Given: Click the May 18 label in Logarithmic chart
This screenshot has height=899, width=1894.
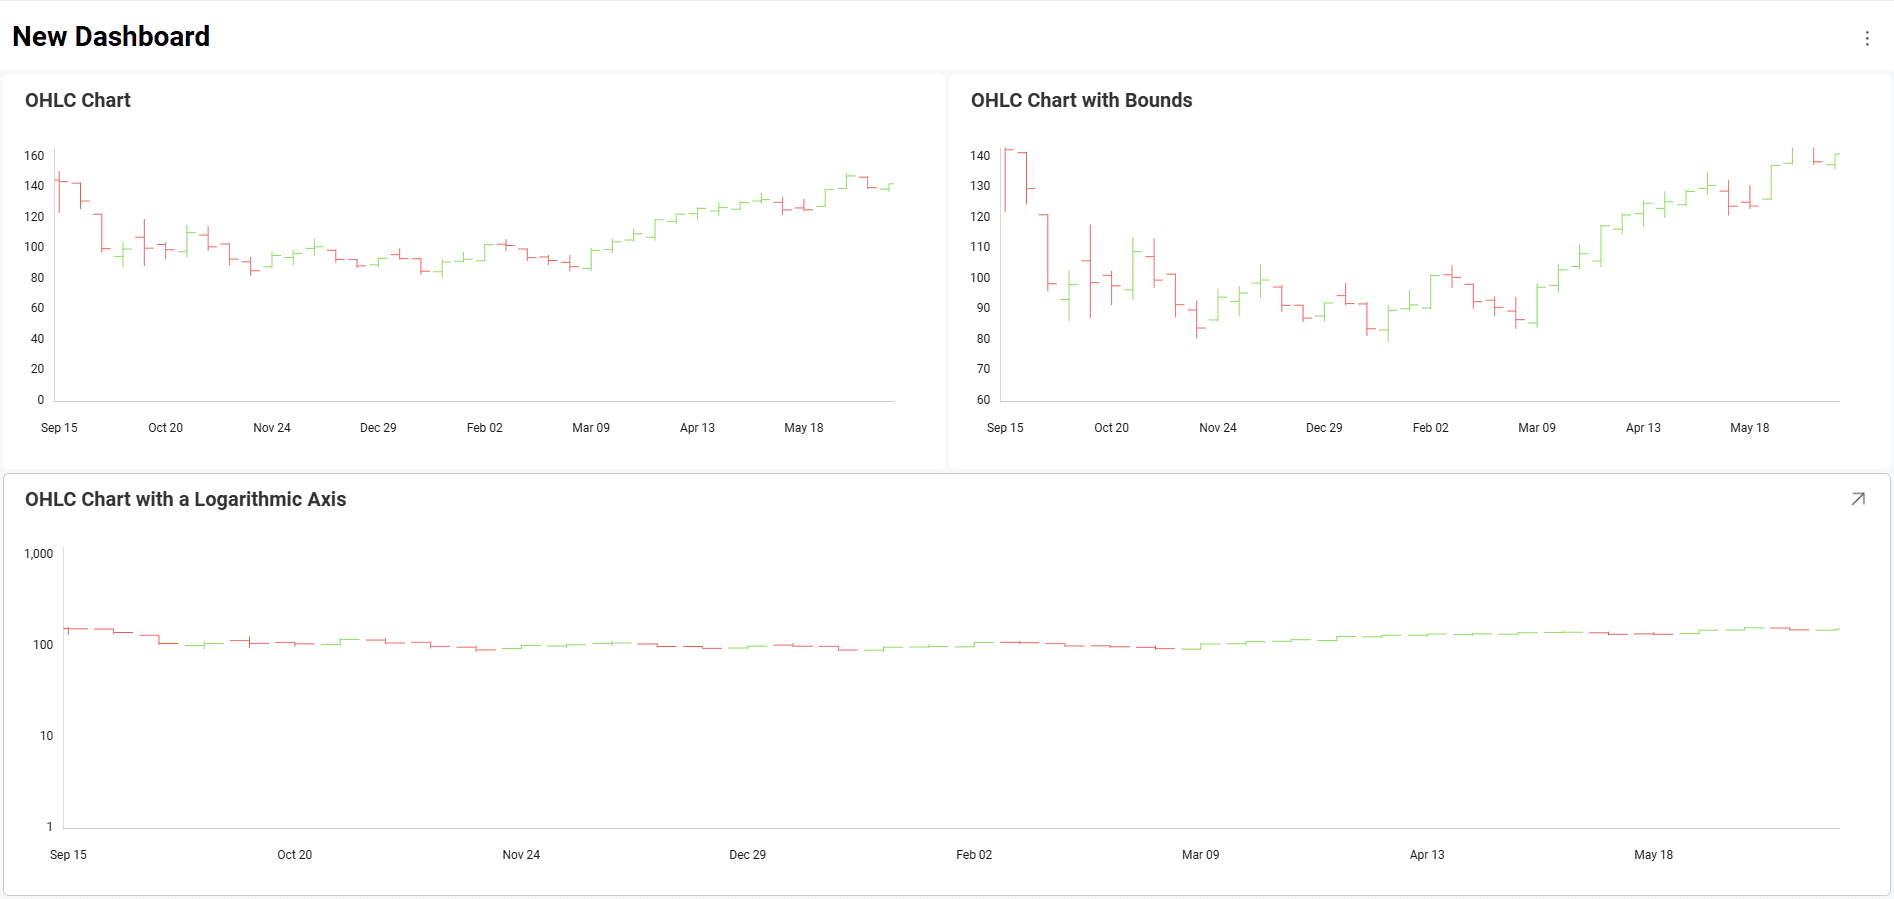Looking at the screenshot, I should click(1654, 855).
